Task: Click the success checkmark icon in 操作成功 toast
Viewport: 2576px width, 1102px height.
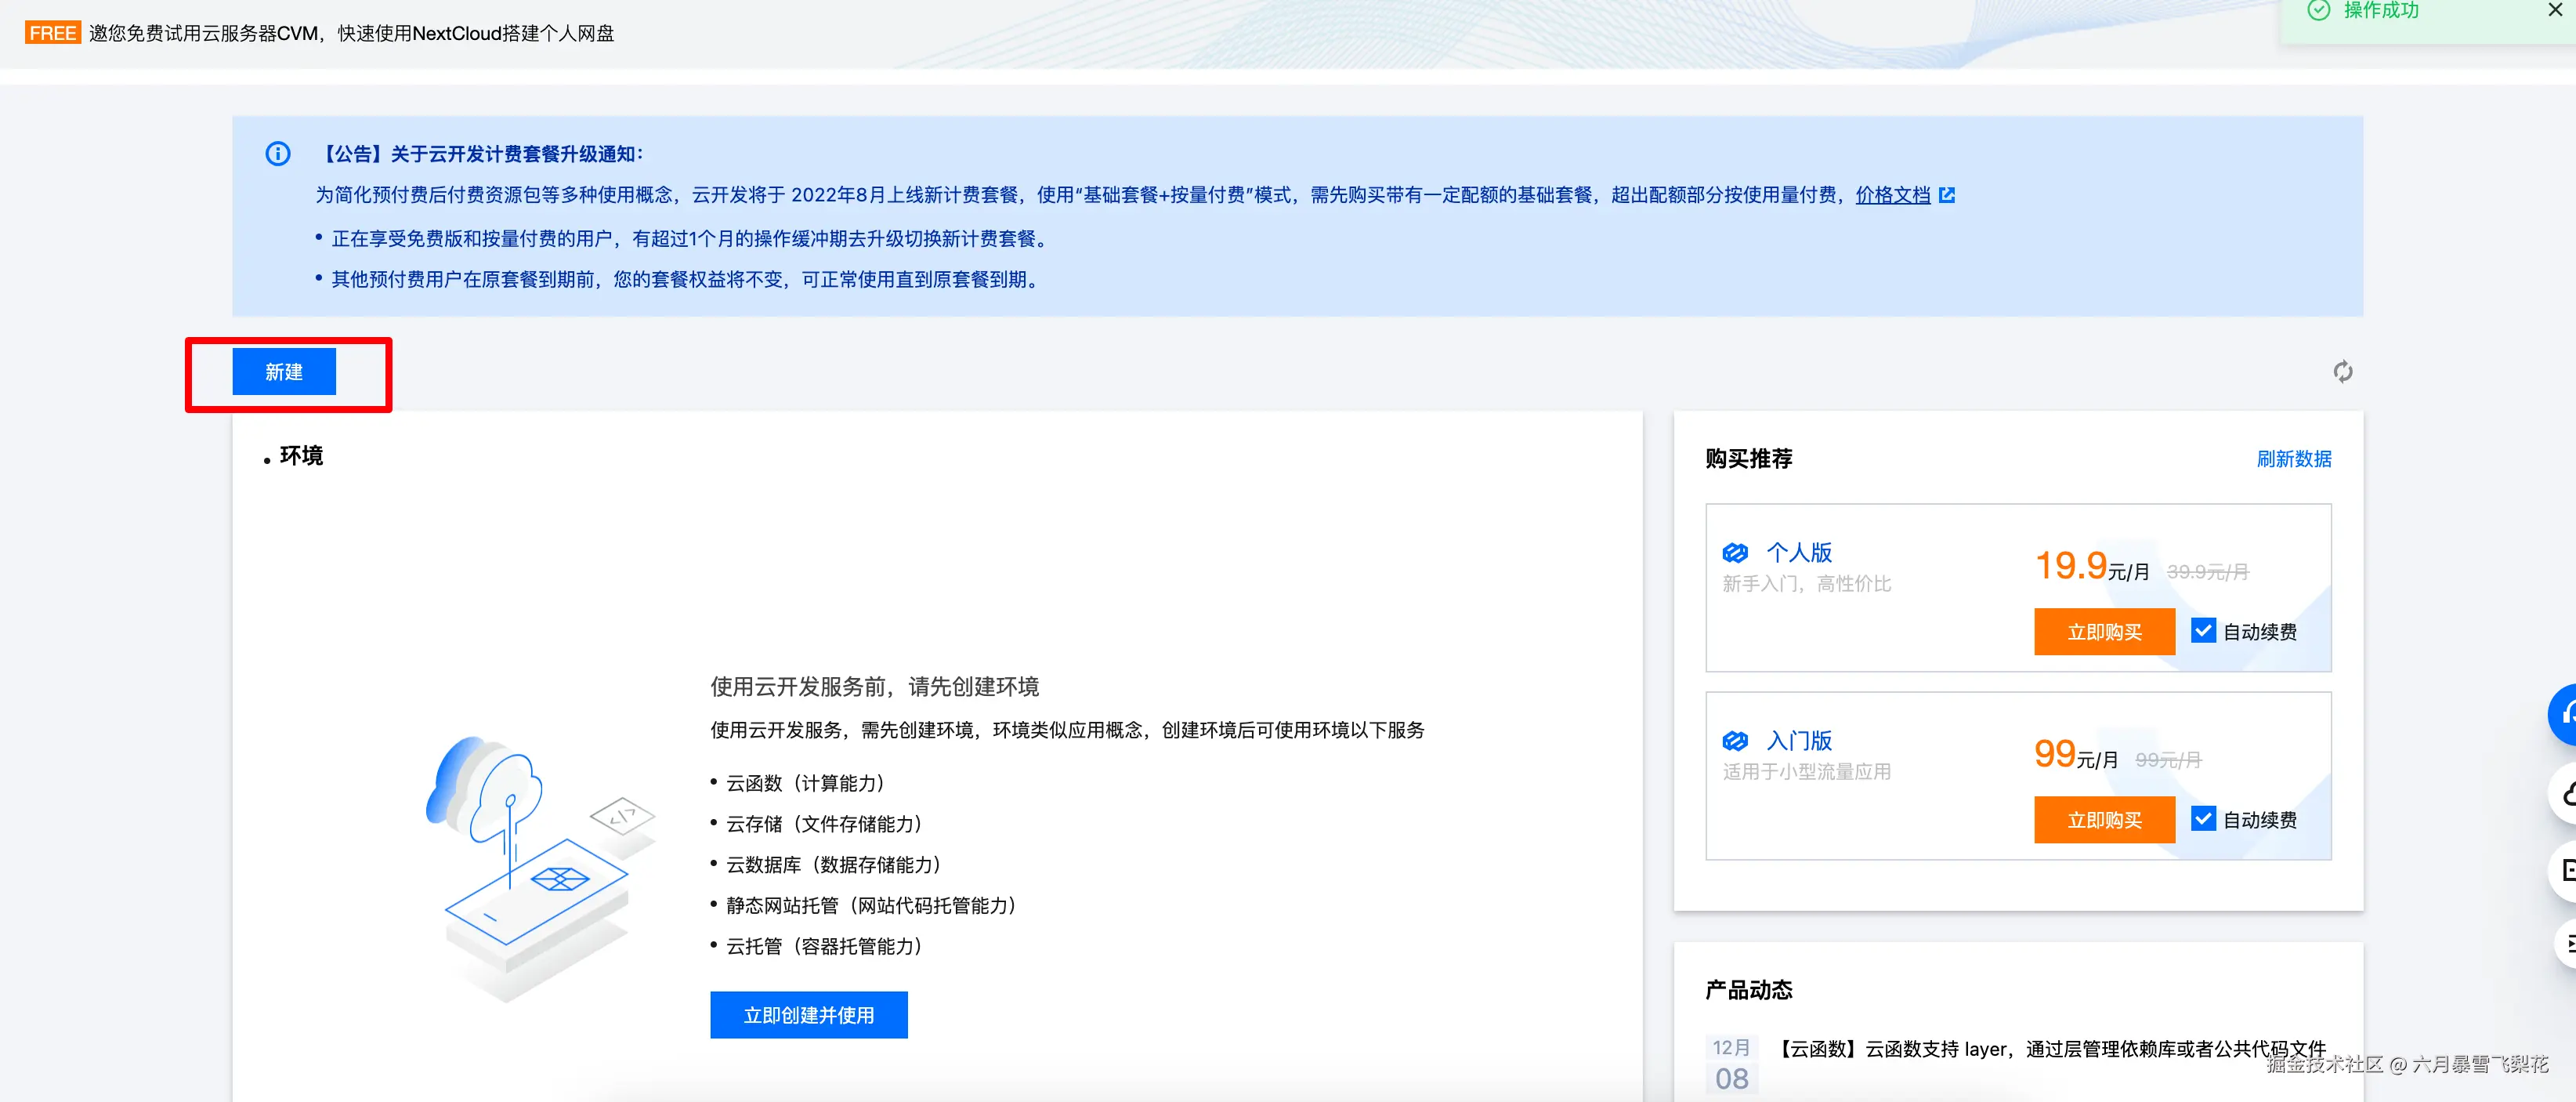Action: [x=2318, y=10]
